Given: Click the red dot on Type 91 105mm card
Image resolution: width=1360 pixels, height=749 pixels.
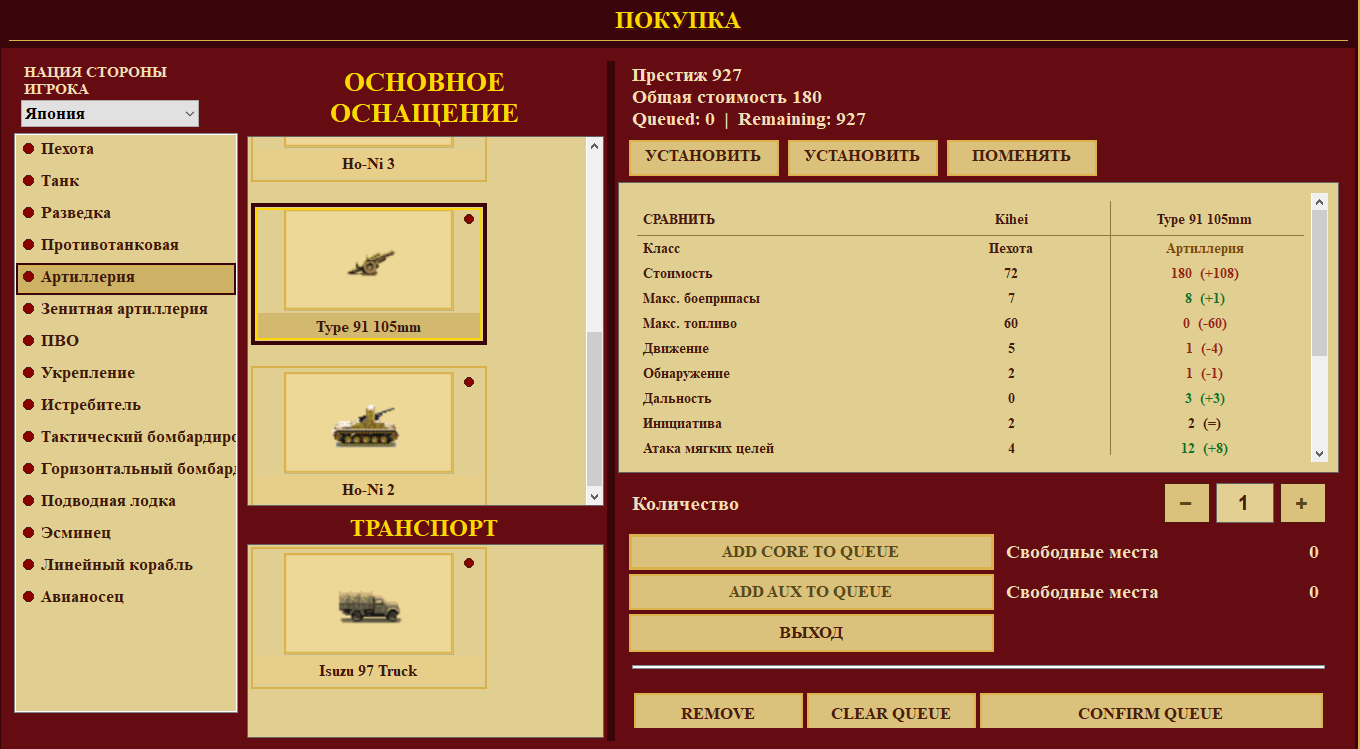Looking at the screenshot, I should point(469,219).
